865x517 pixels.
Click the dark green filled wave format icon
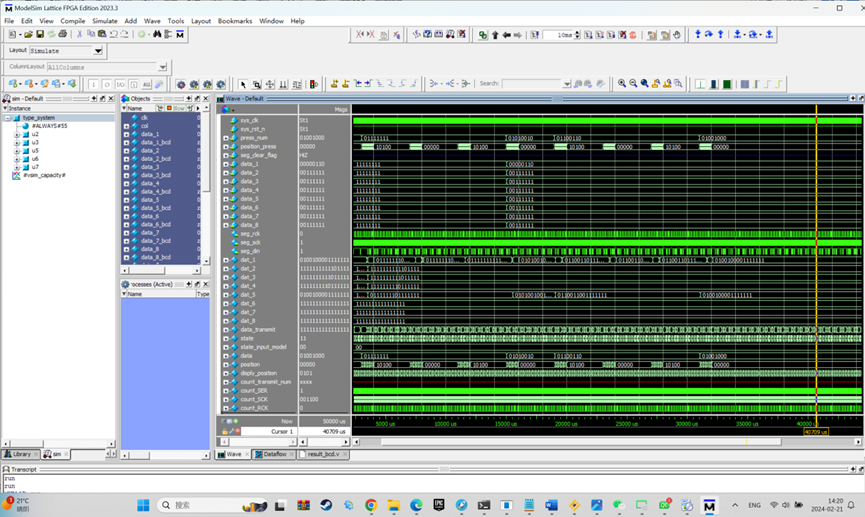pyautogui.click(x=727, y=84)
